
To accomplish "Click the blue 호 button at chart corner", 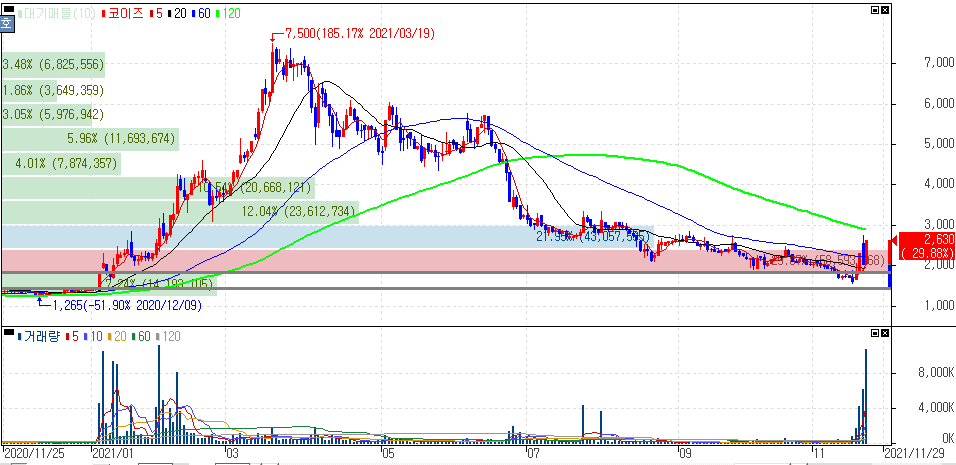I will 7,23.
